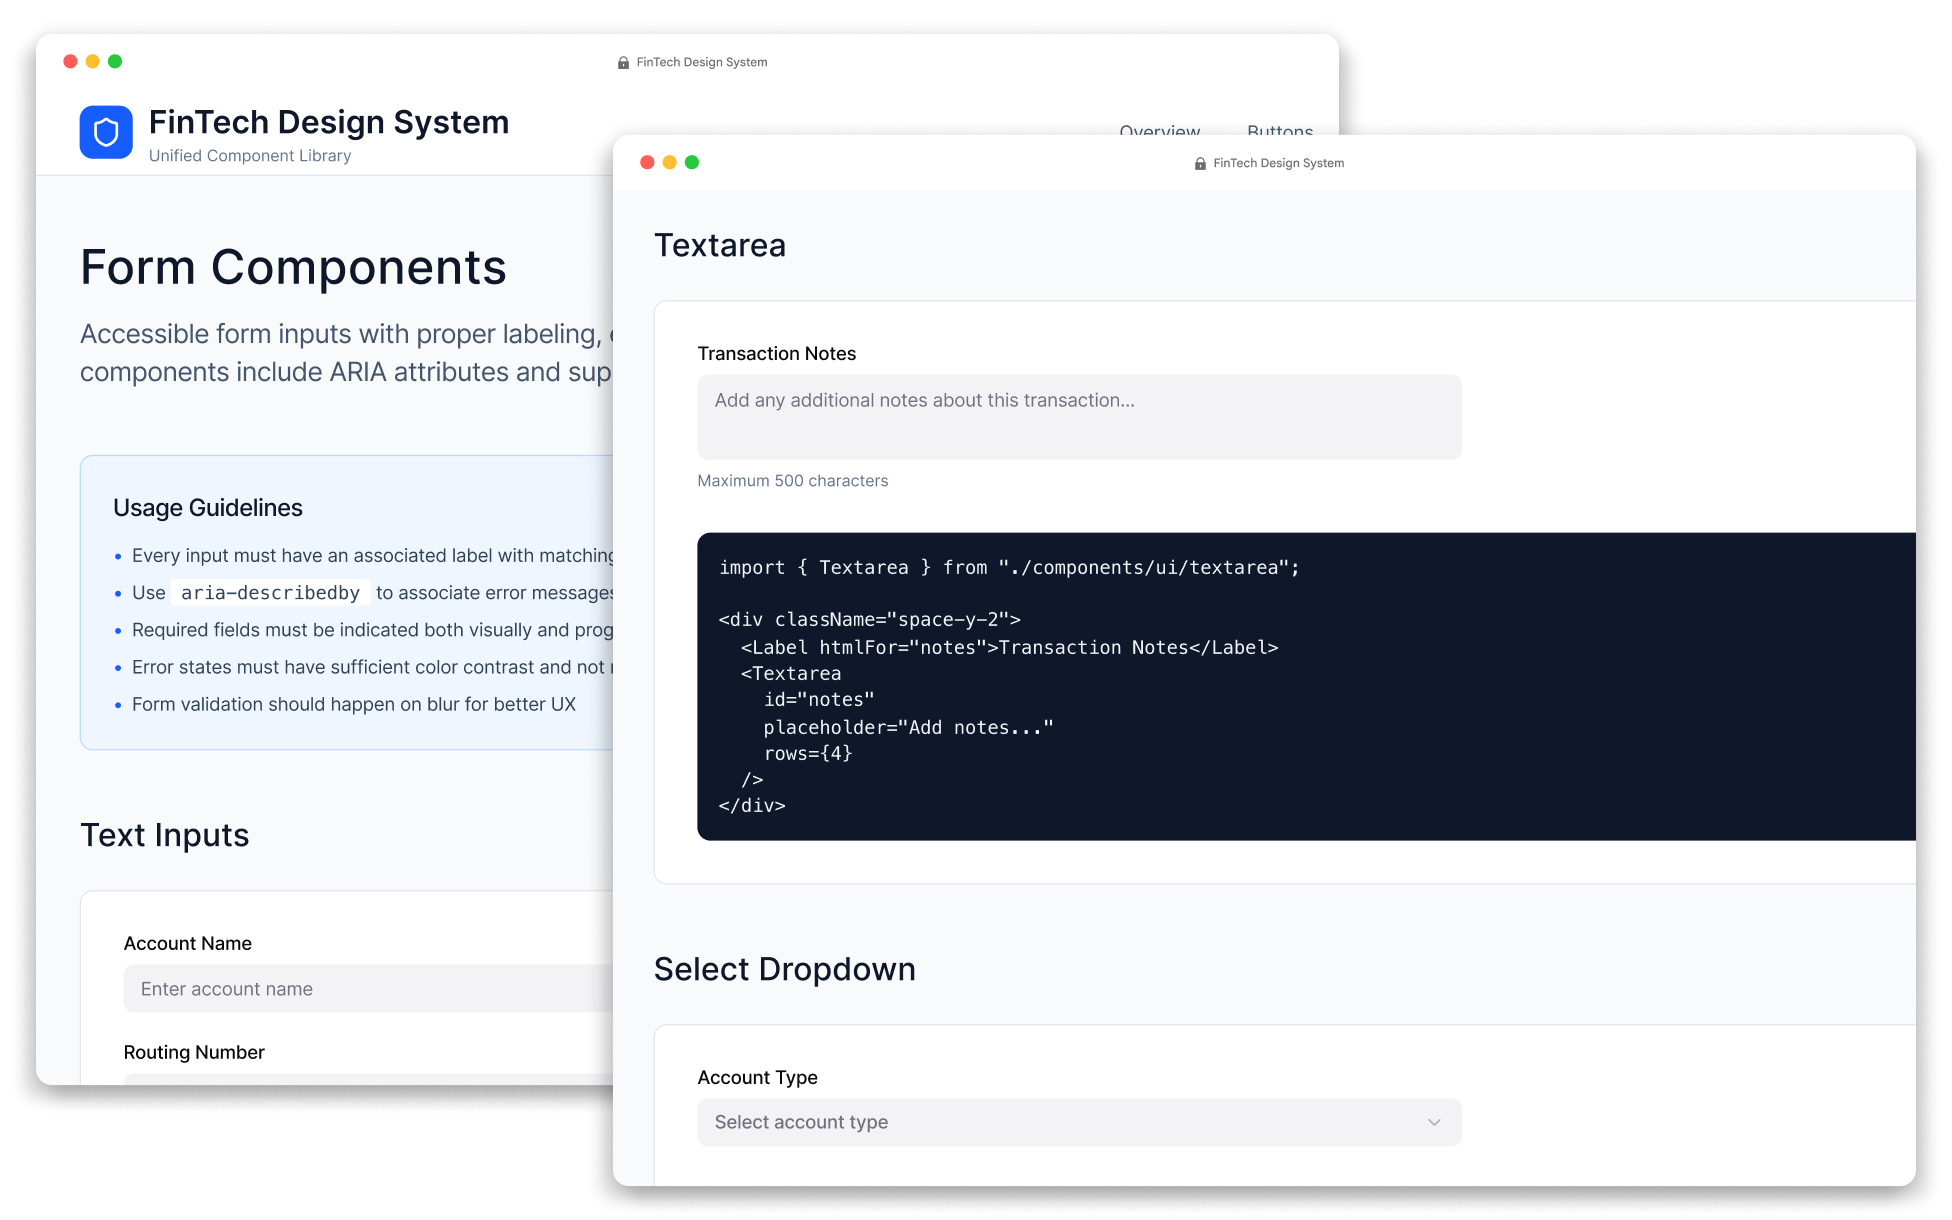The height and width of the screenshot is (1220, 1952).
Task: Click the Transaction Notes label
Action: tap(776, 353)
